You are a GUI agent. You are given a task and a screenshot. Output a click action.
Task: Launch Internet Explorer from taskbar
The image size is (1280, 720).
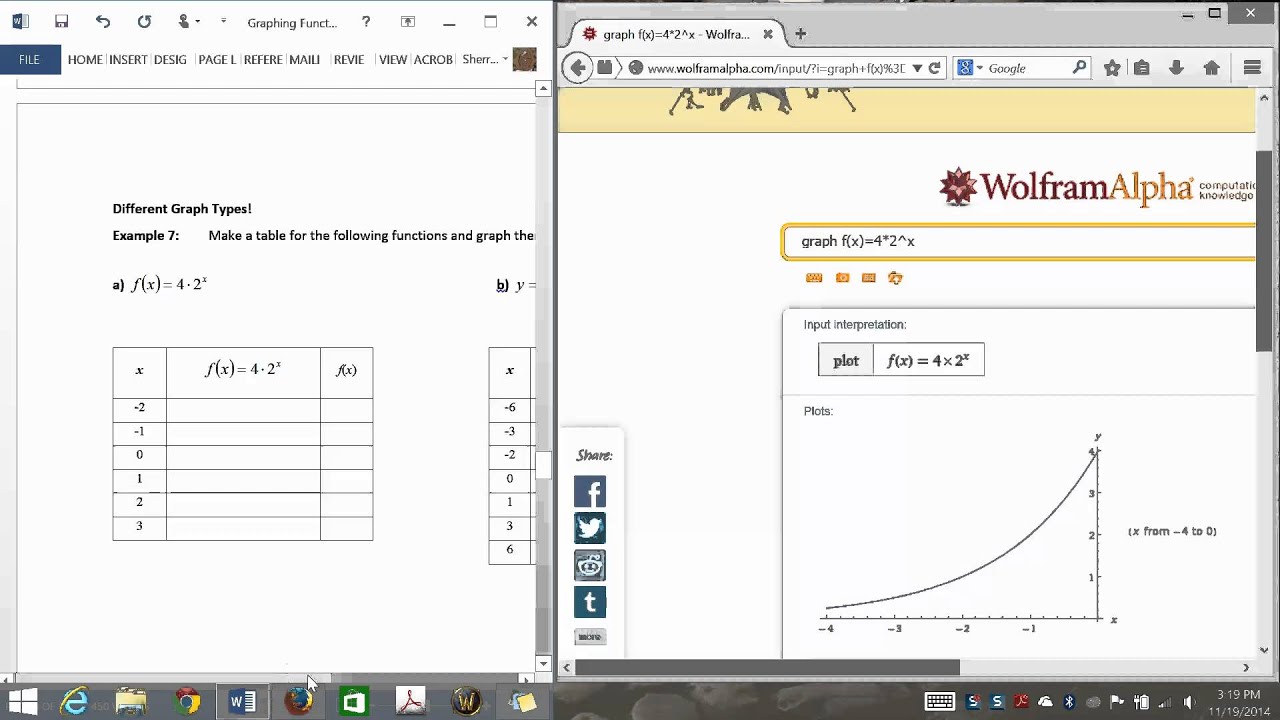click(75, 702)
